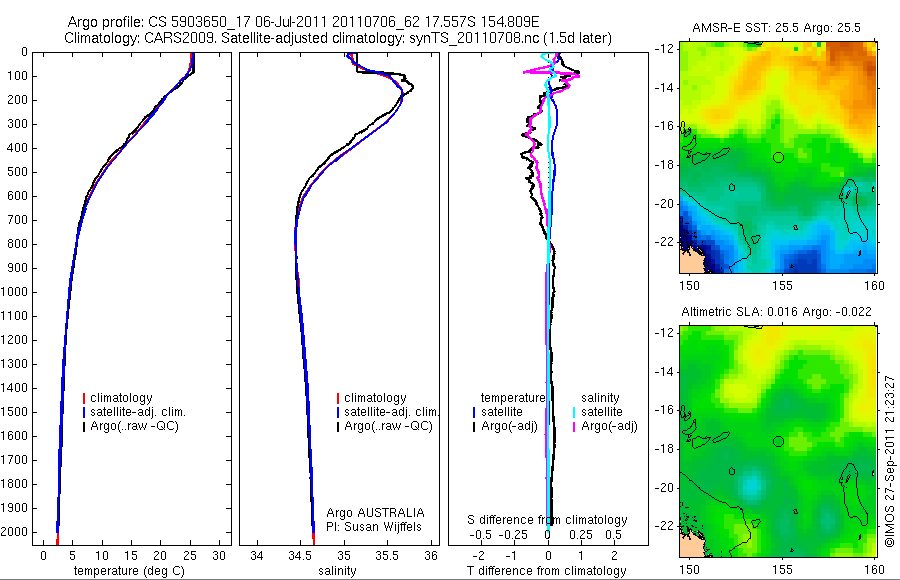This screenshot has height=580, width=900.
Task: Click the cyan salinity satellite legend marker
Action: tap(574, 412)
